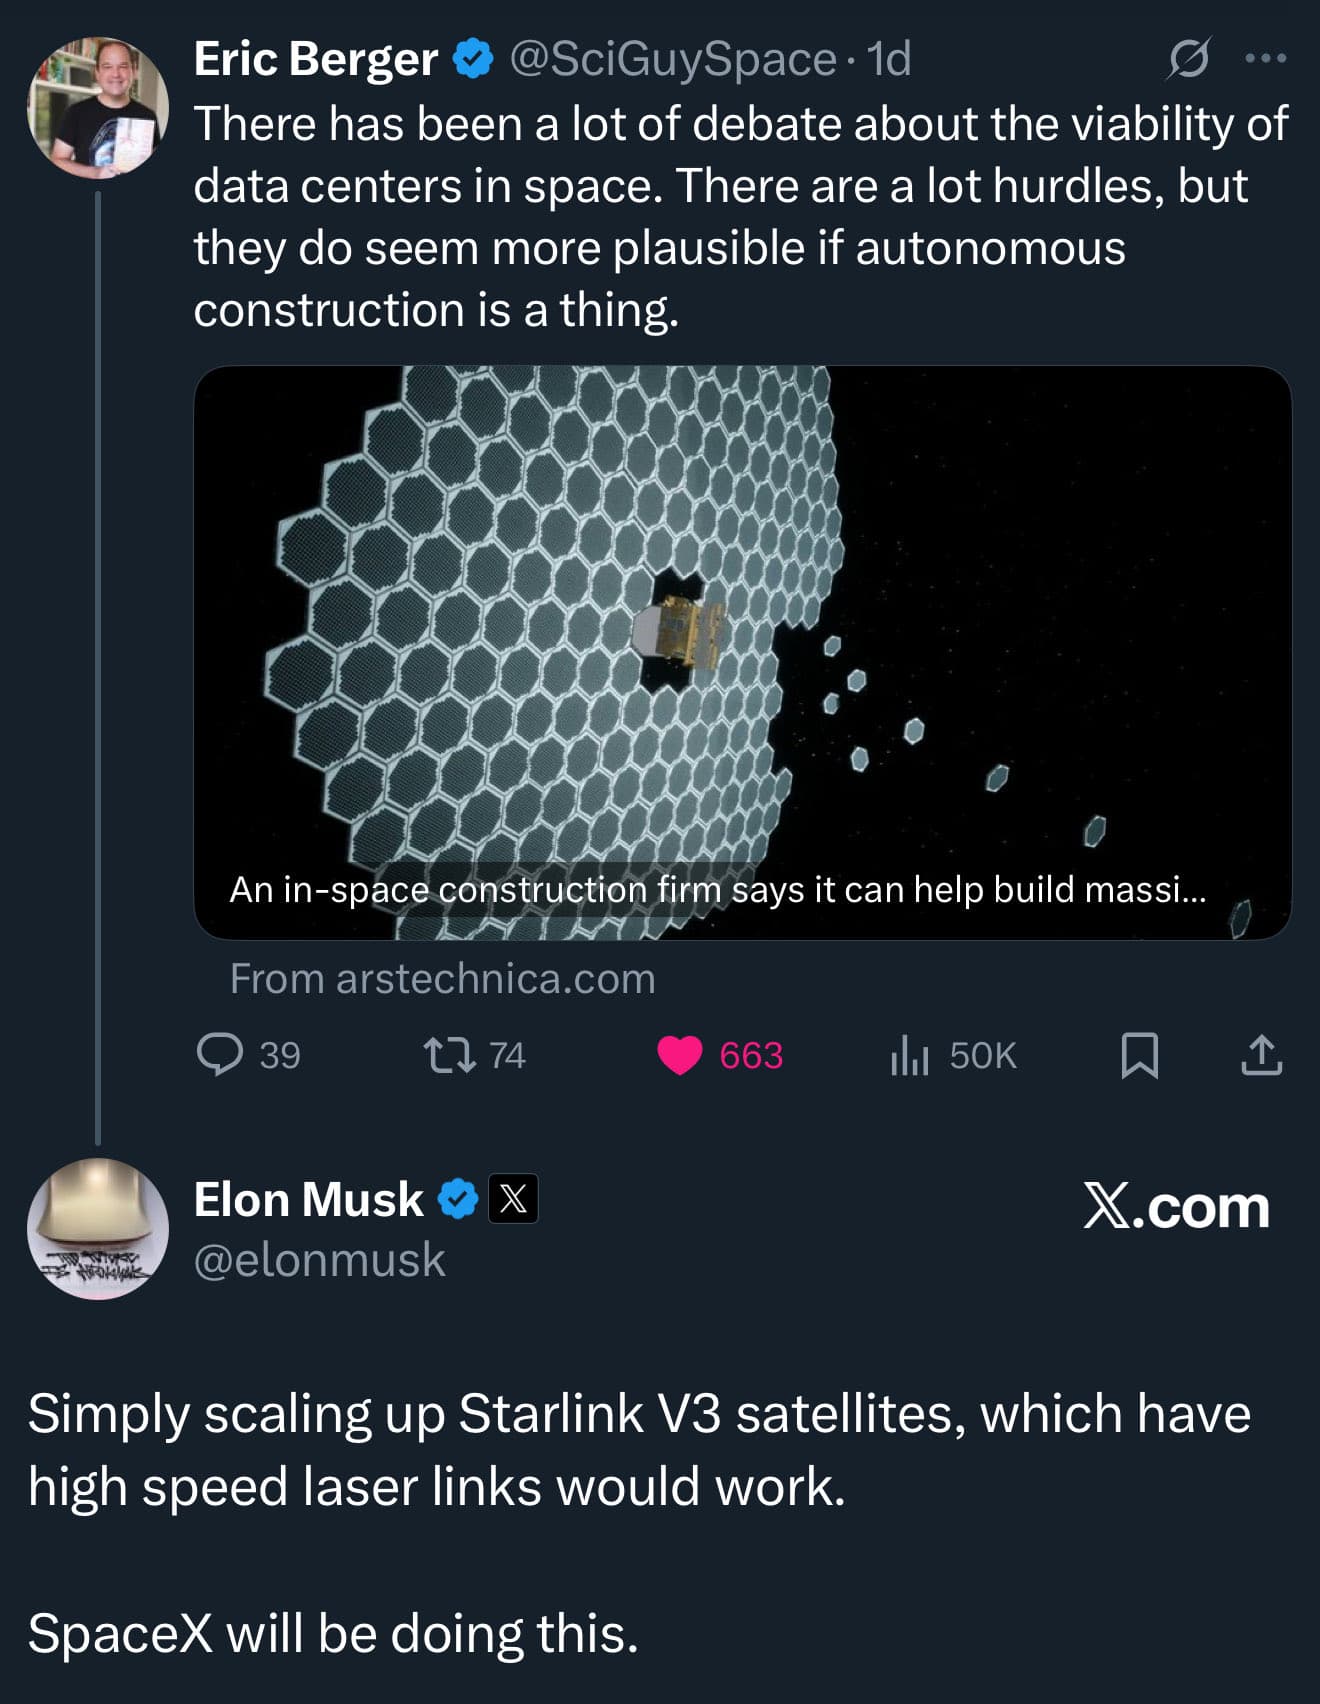This screenshot has width=1320, height=1704.
Task: View analytics bar chart icon 50K
Action: point(909,1055)
